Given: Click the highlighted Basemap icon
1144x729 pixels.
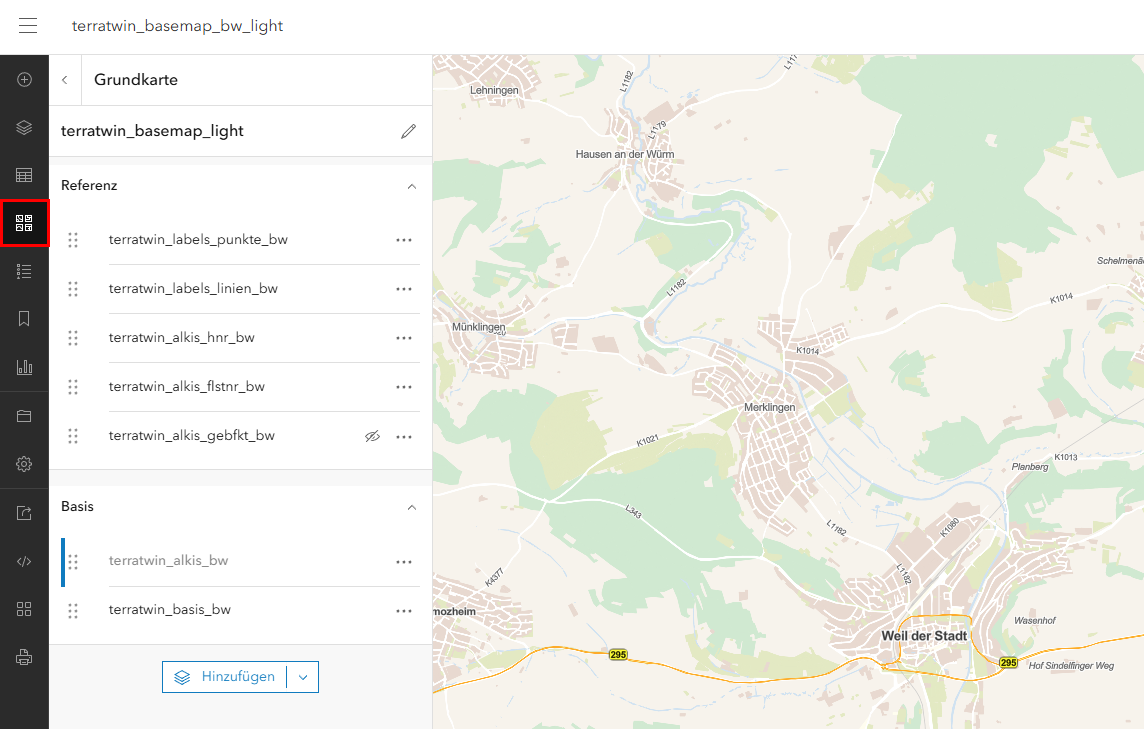Looking at the screenshot, I should click(x=25, y=223).
